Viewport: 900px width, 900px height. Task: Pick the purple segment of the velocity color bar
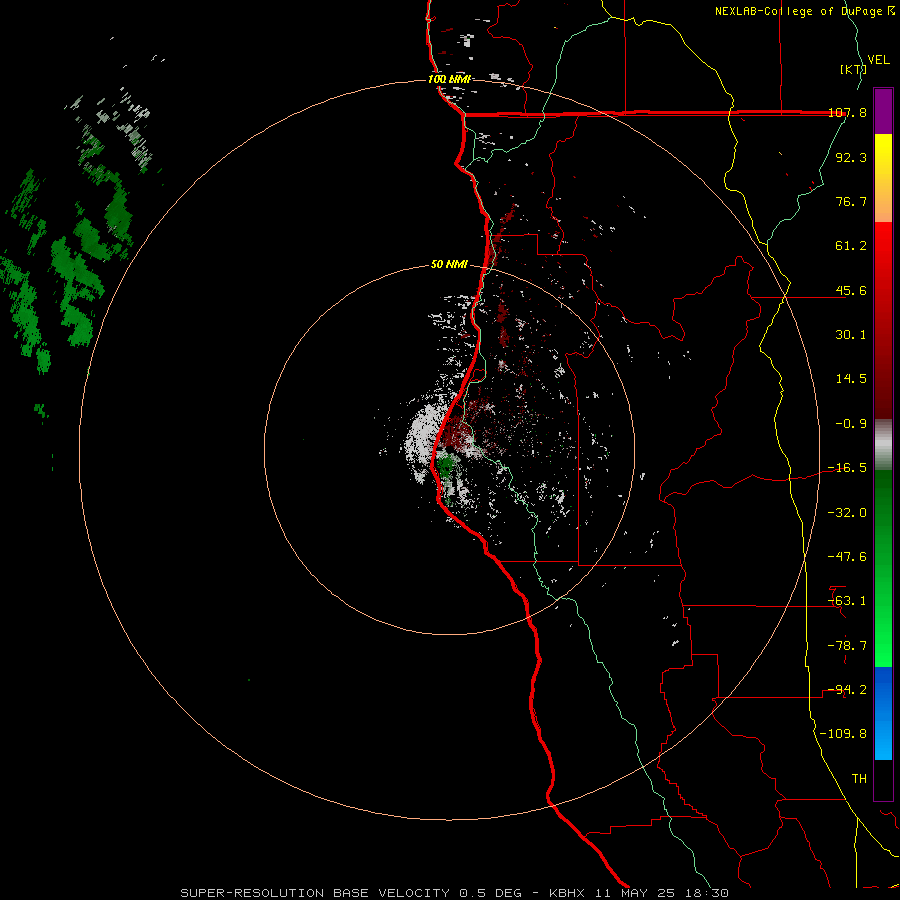pyautogui.click(x=883, y=111)
